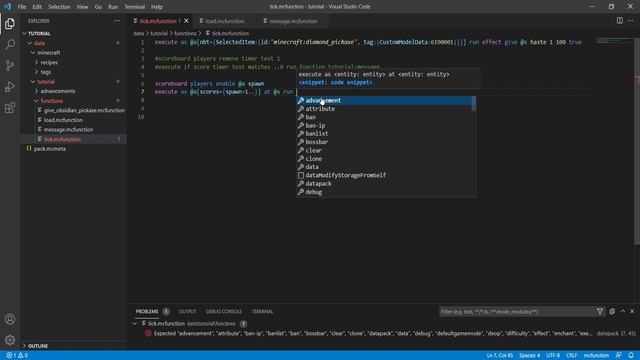The image size is (640, 360).
Task: Open the Help menu
Action: pos(157,7)
